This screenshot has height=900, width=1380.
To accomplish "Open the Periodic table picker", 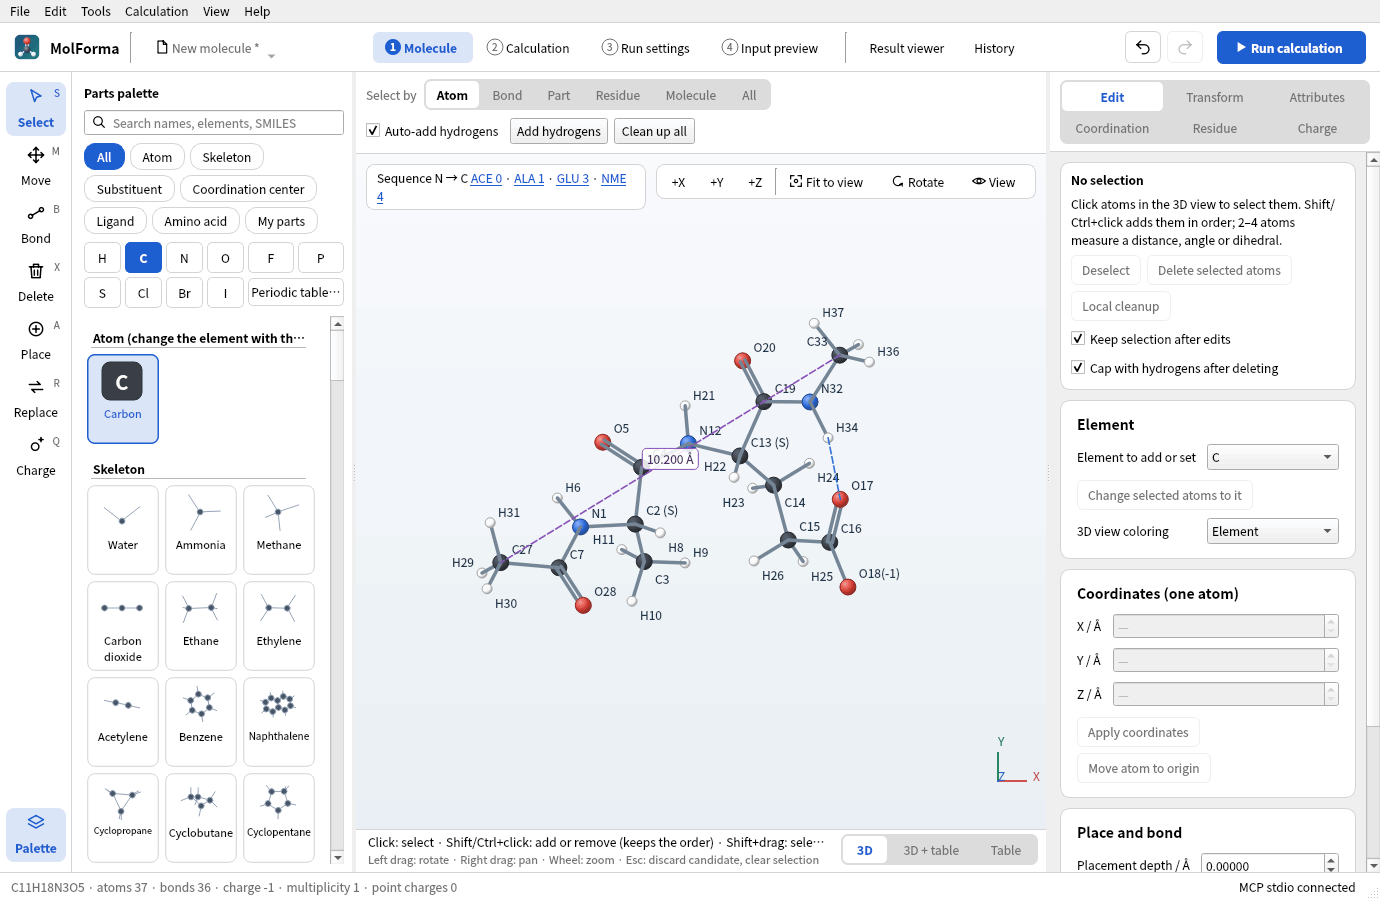I will 295,292.
